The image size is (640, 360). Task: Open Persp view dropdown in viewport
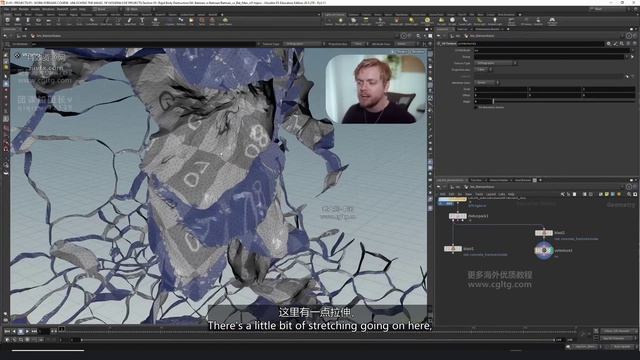click(402, 52)
